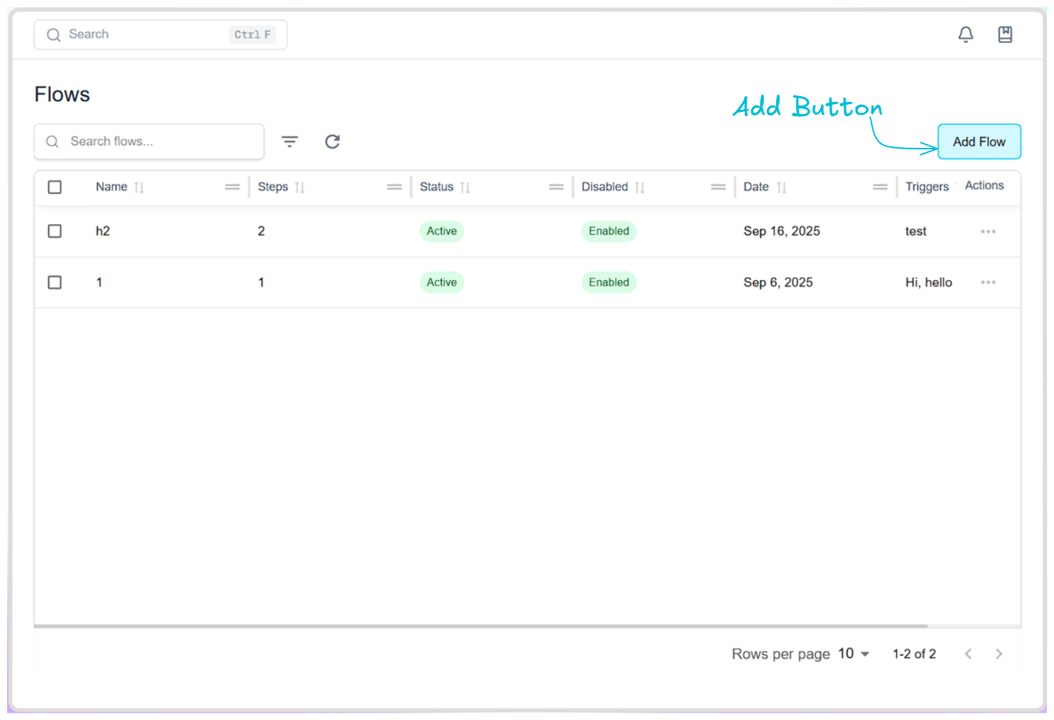Refresh the flows list

coord(332,141)
